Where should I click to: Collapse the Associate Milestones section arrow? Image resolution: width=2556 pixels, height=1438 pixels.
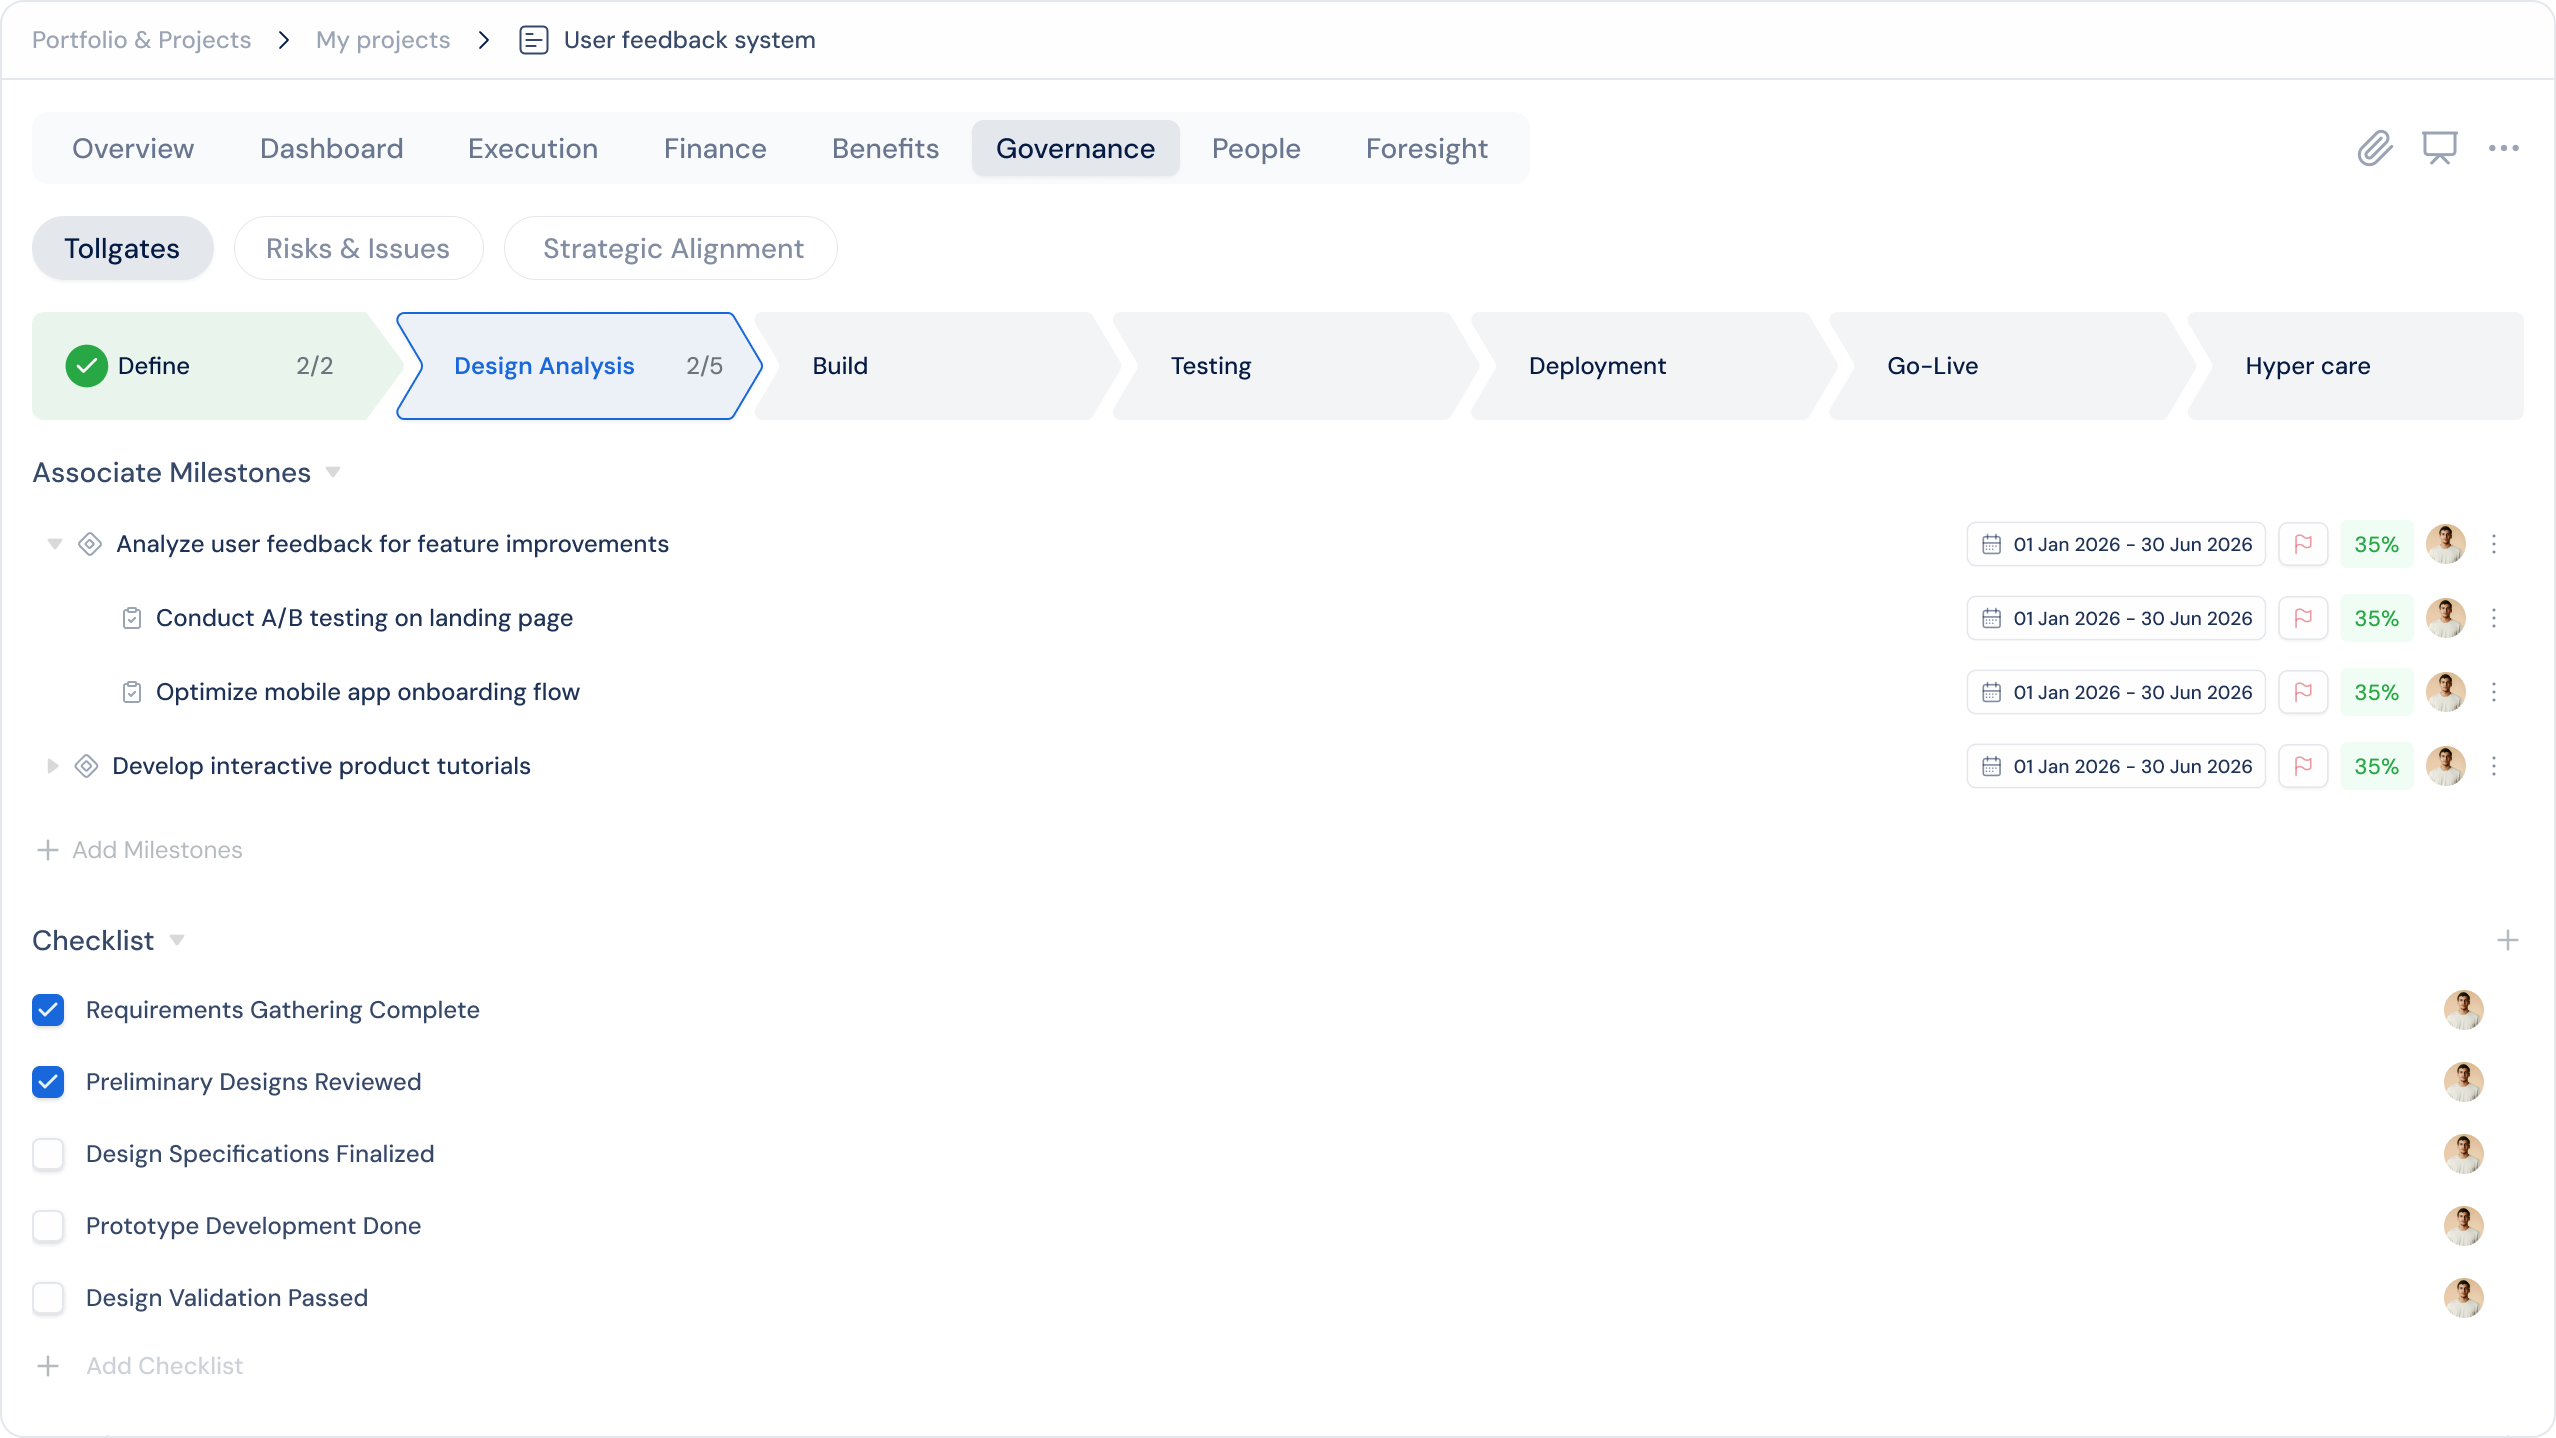point(333,472)
